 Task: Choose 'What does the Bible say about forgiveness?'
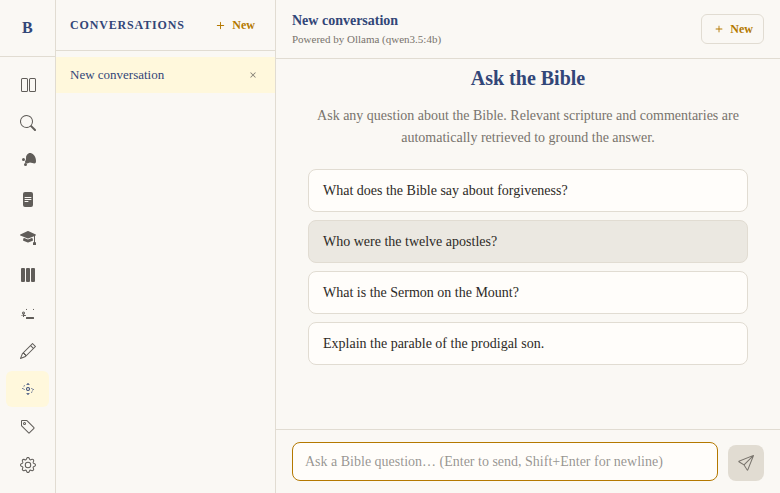527,190
